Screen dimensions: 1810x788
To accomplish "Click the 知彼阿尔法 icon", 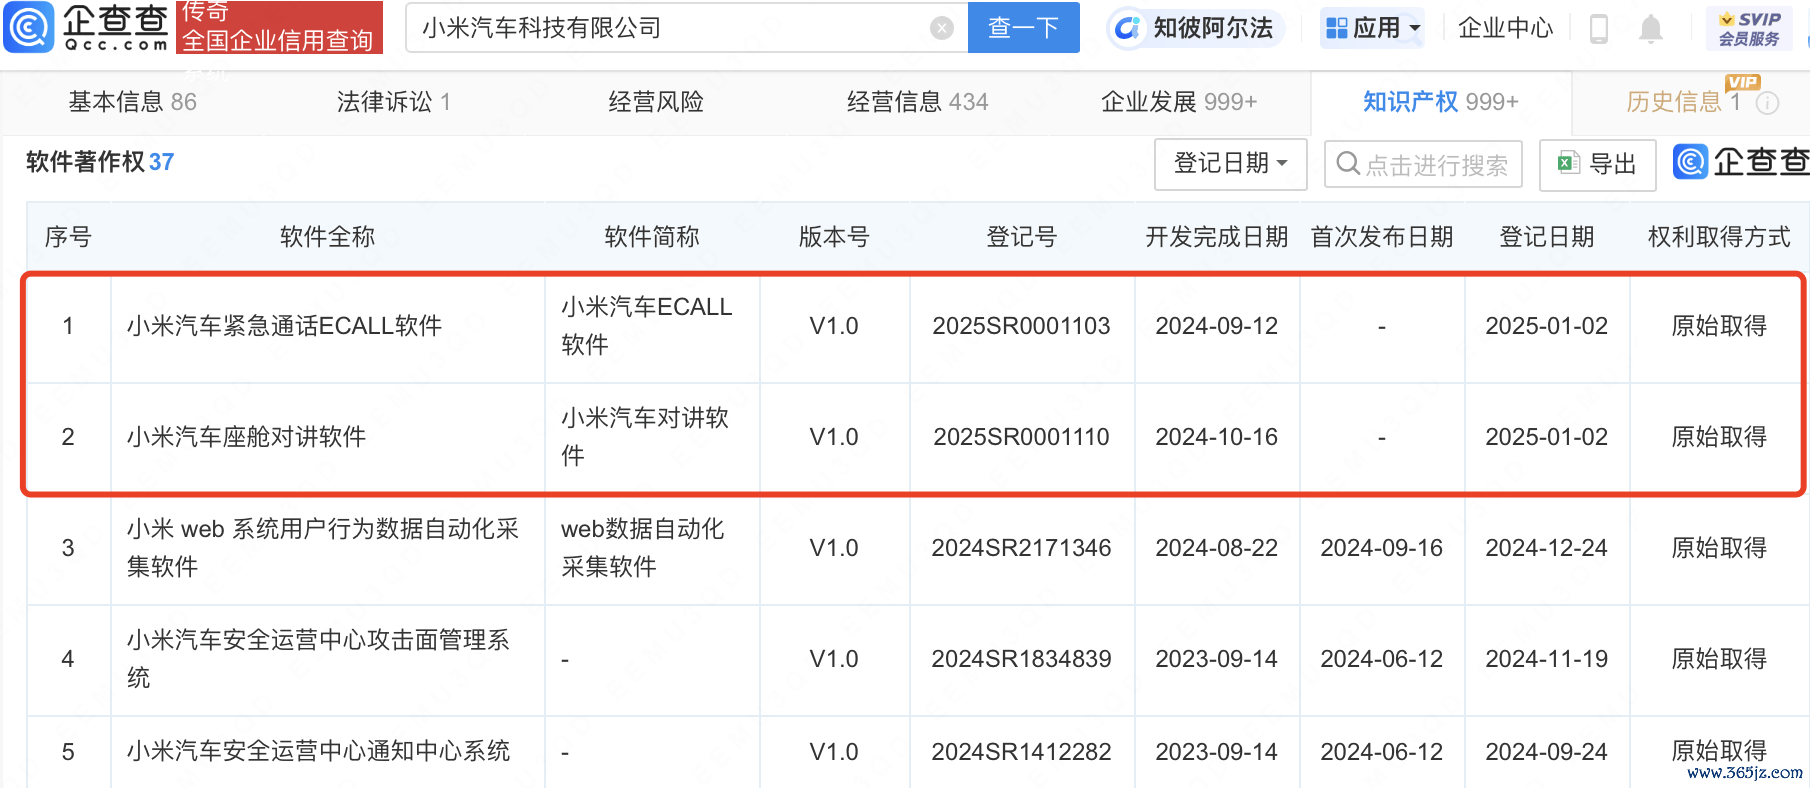I will click(x=1128, y=28).
